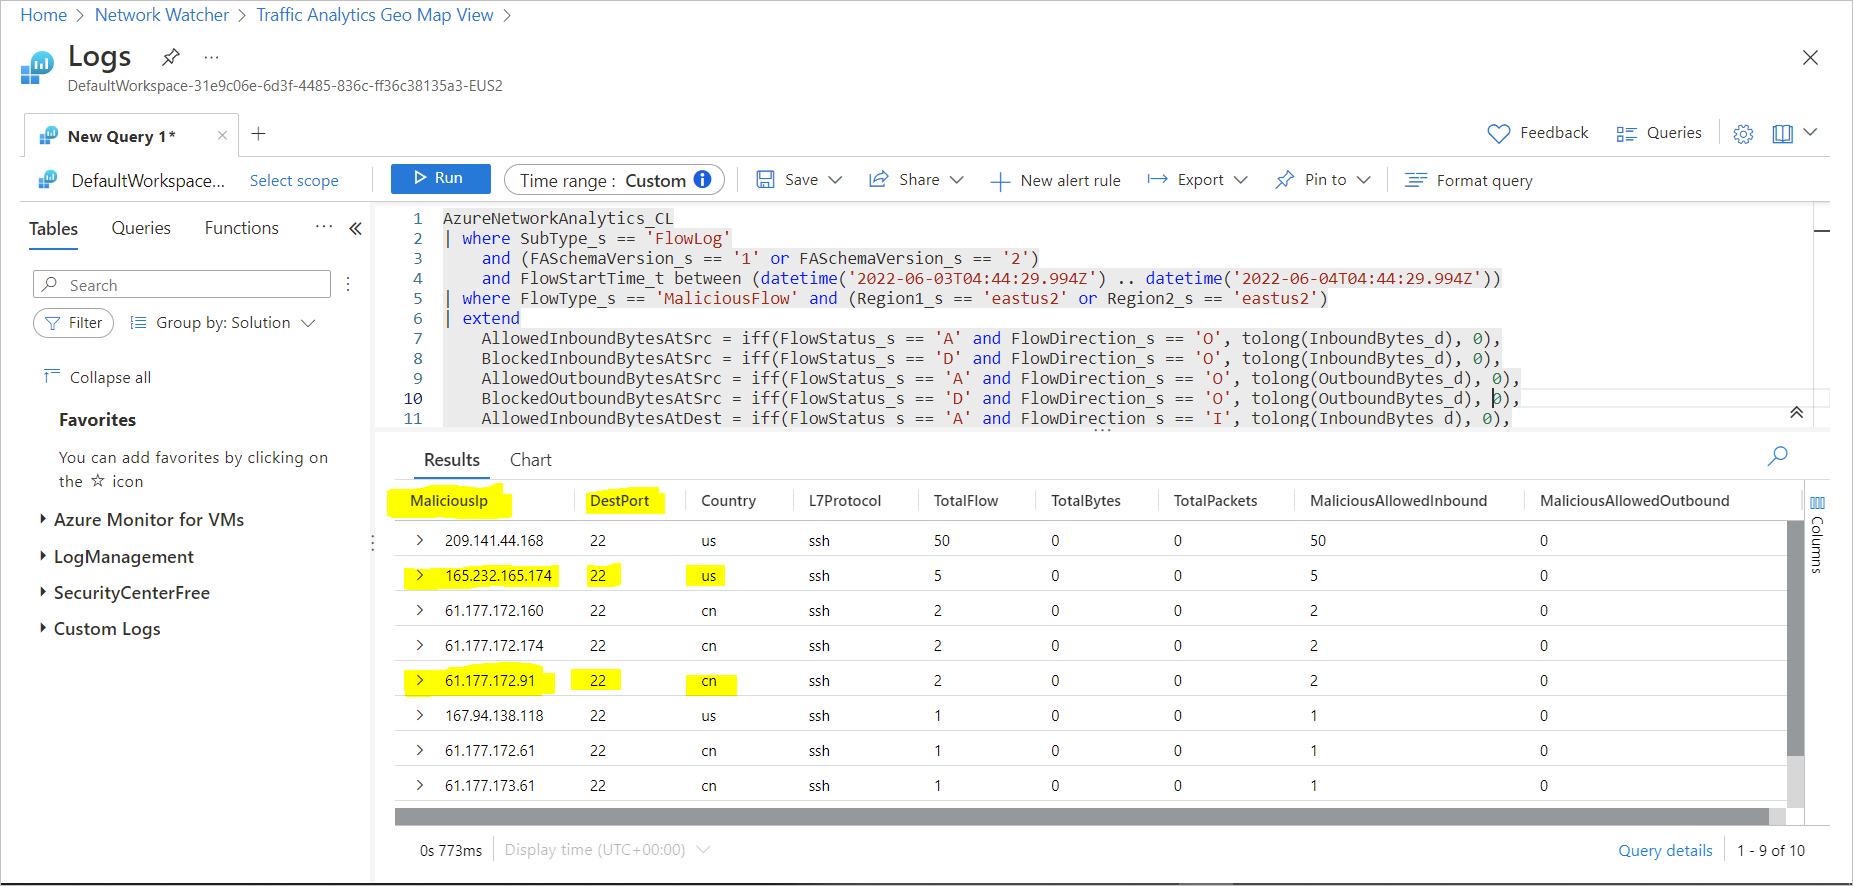Screen dimensions: 1853x886
Task: Click Pin to toolbar button
Action: point(1311,180)
